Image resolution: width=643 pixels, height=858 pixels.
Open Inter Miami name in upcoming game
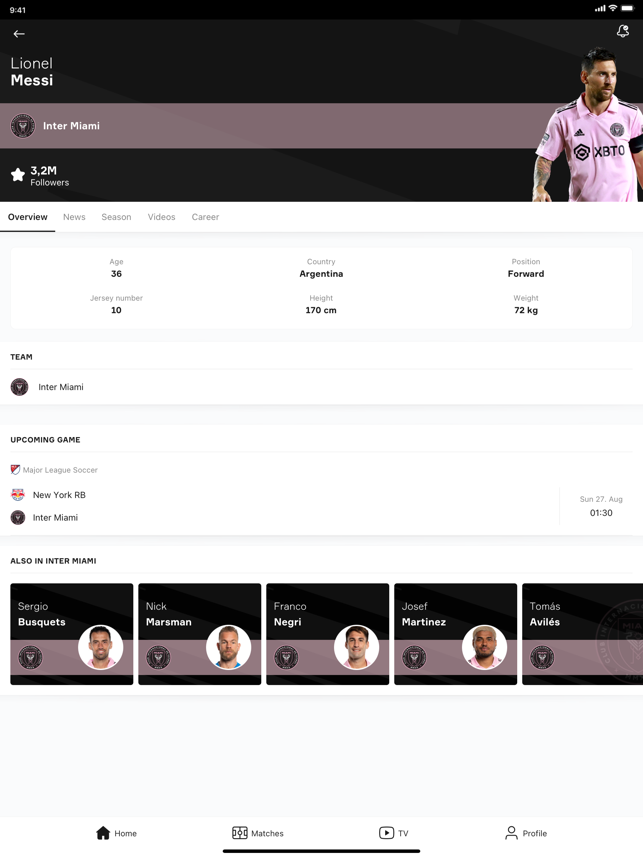55,518
